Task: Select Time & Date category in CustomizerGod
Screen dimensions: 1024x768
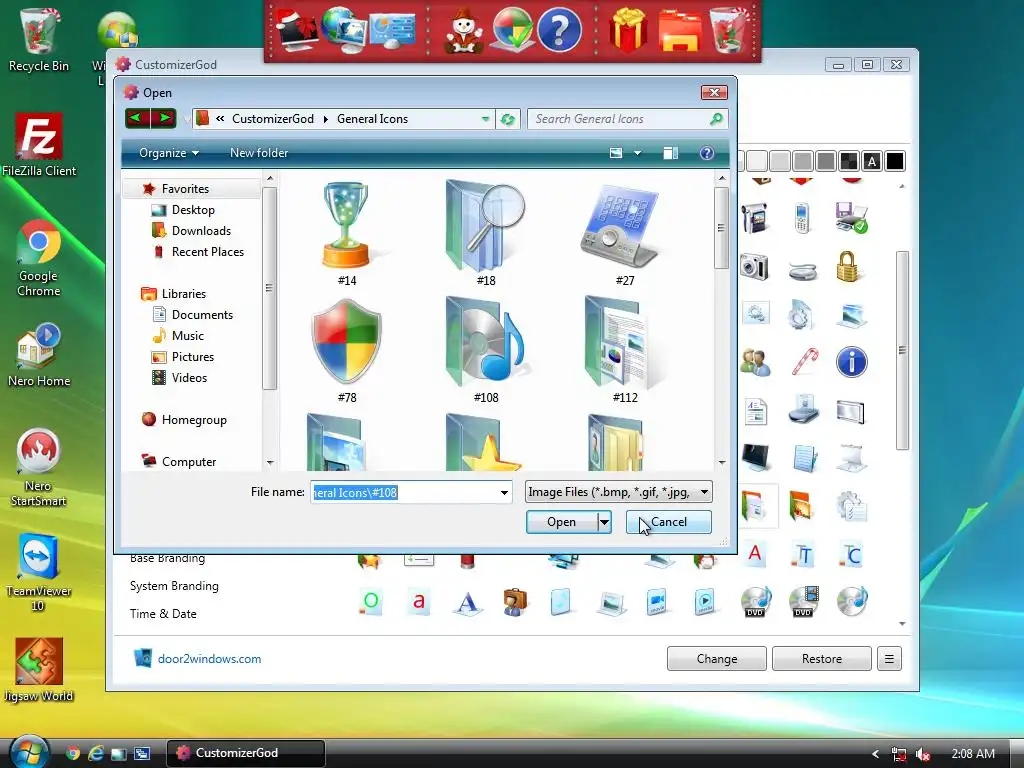Action: pos(163,614)
